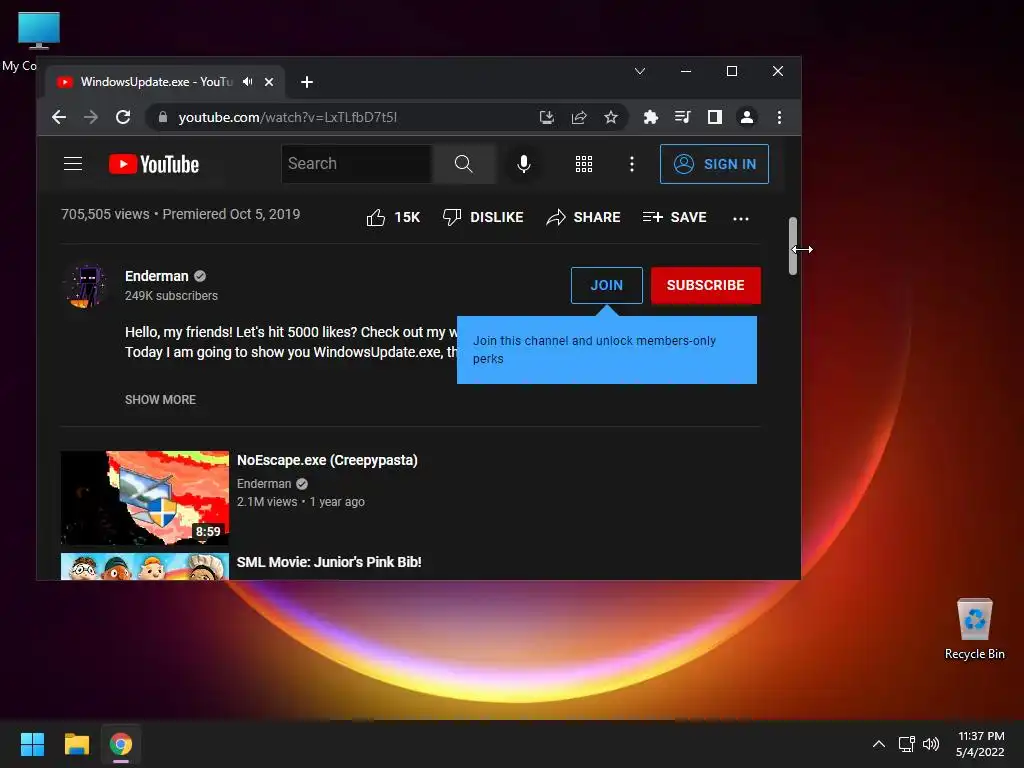The width and height of the screenshot is (1024, 768).
Task: Open the Chrome extensions puzzle icon
Action: (650, 117)
